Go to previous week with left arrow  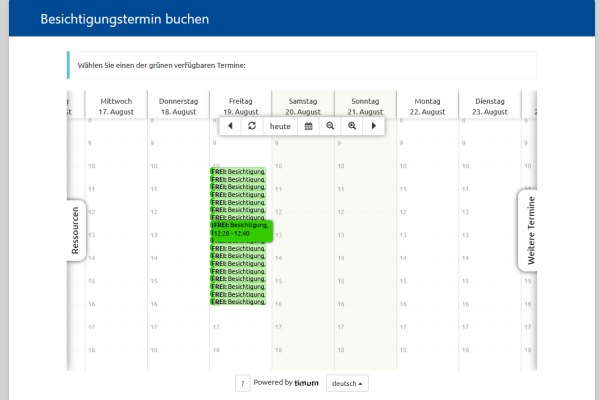pos(230,126)
